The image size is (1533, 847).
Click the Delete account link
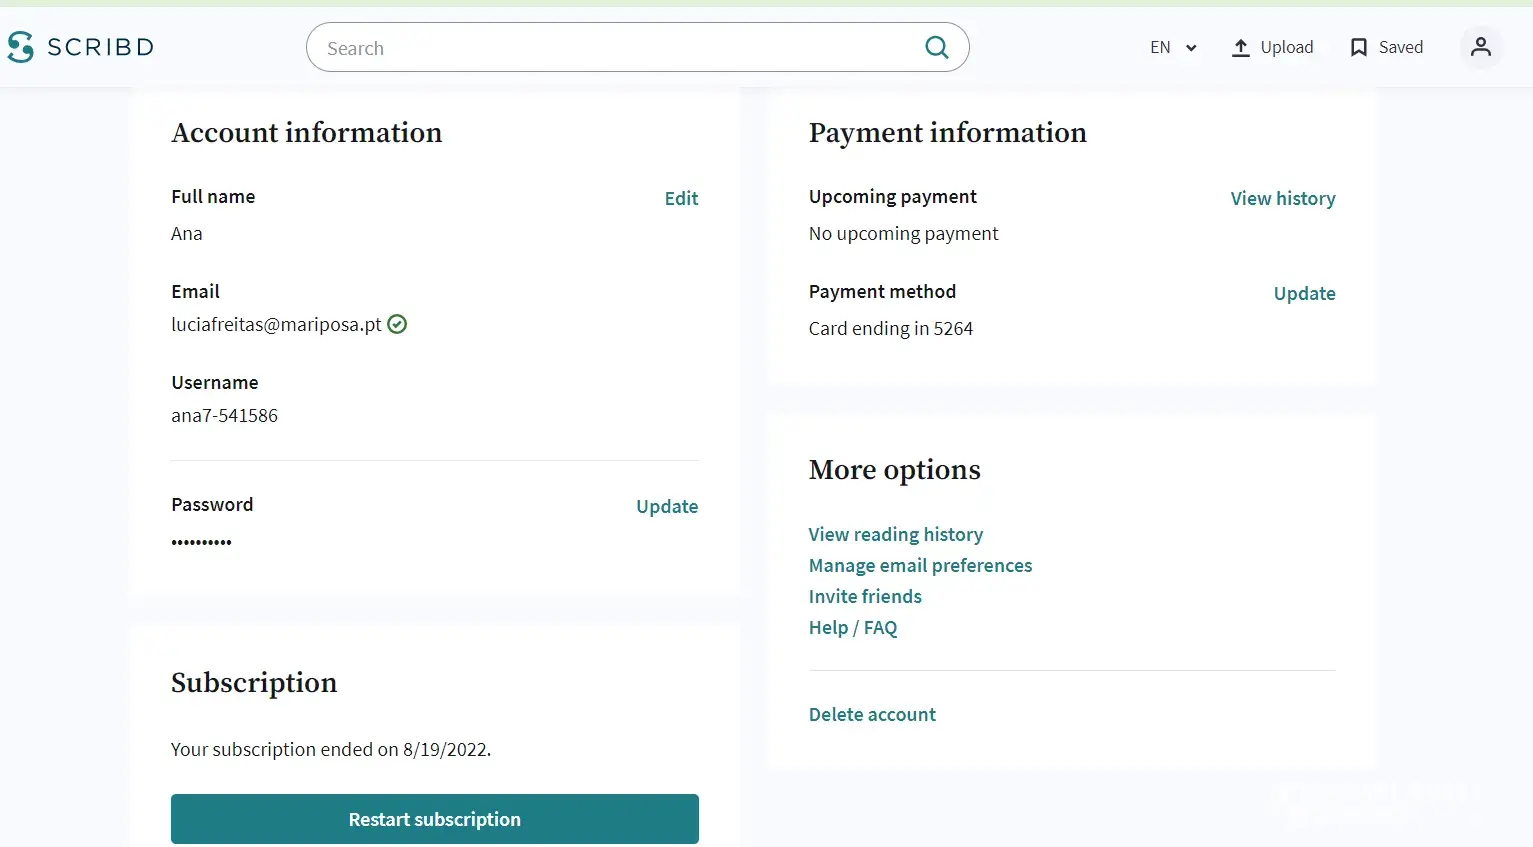pyautogui.click(x=872, y=715)
